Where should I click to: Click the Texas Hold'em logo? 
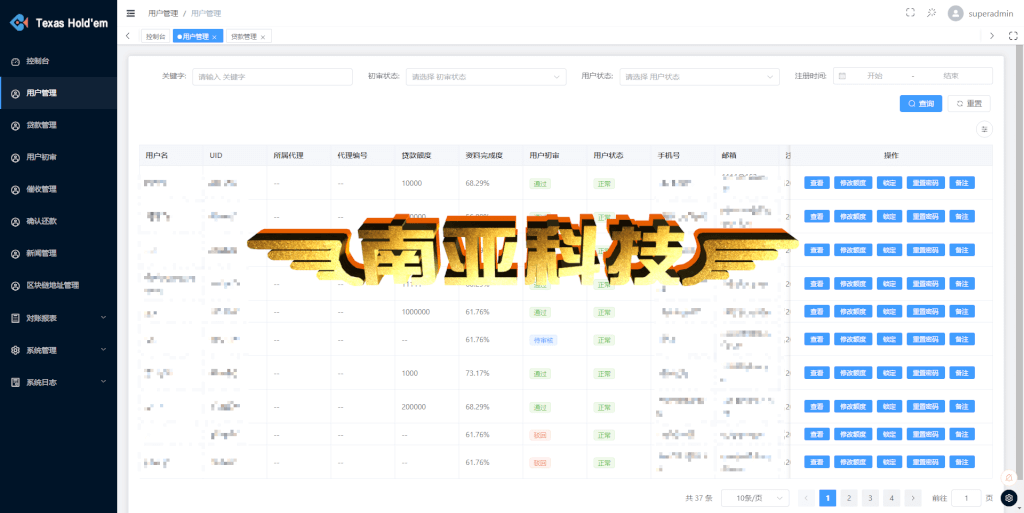[x=18, y=22]
